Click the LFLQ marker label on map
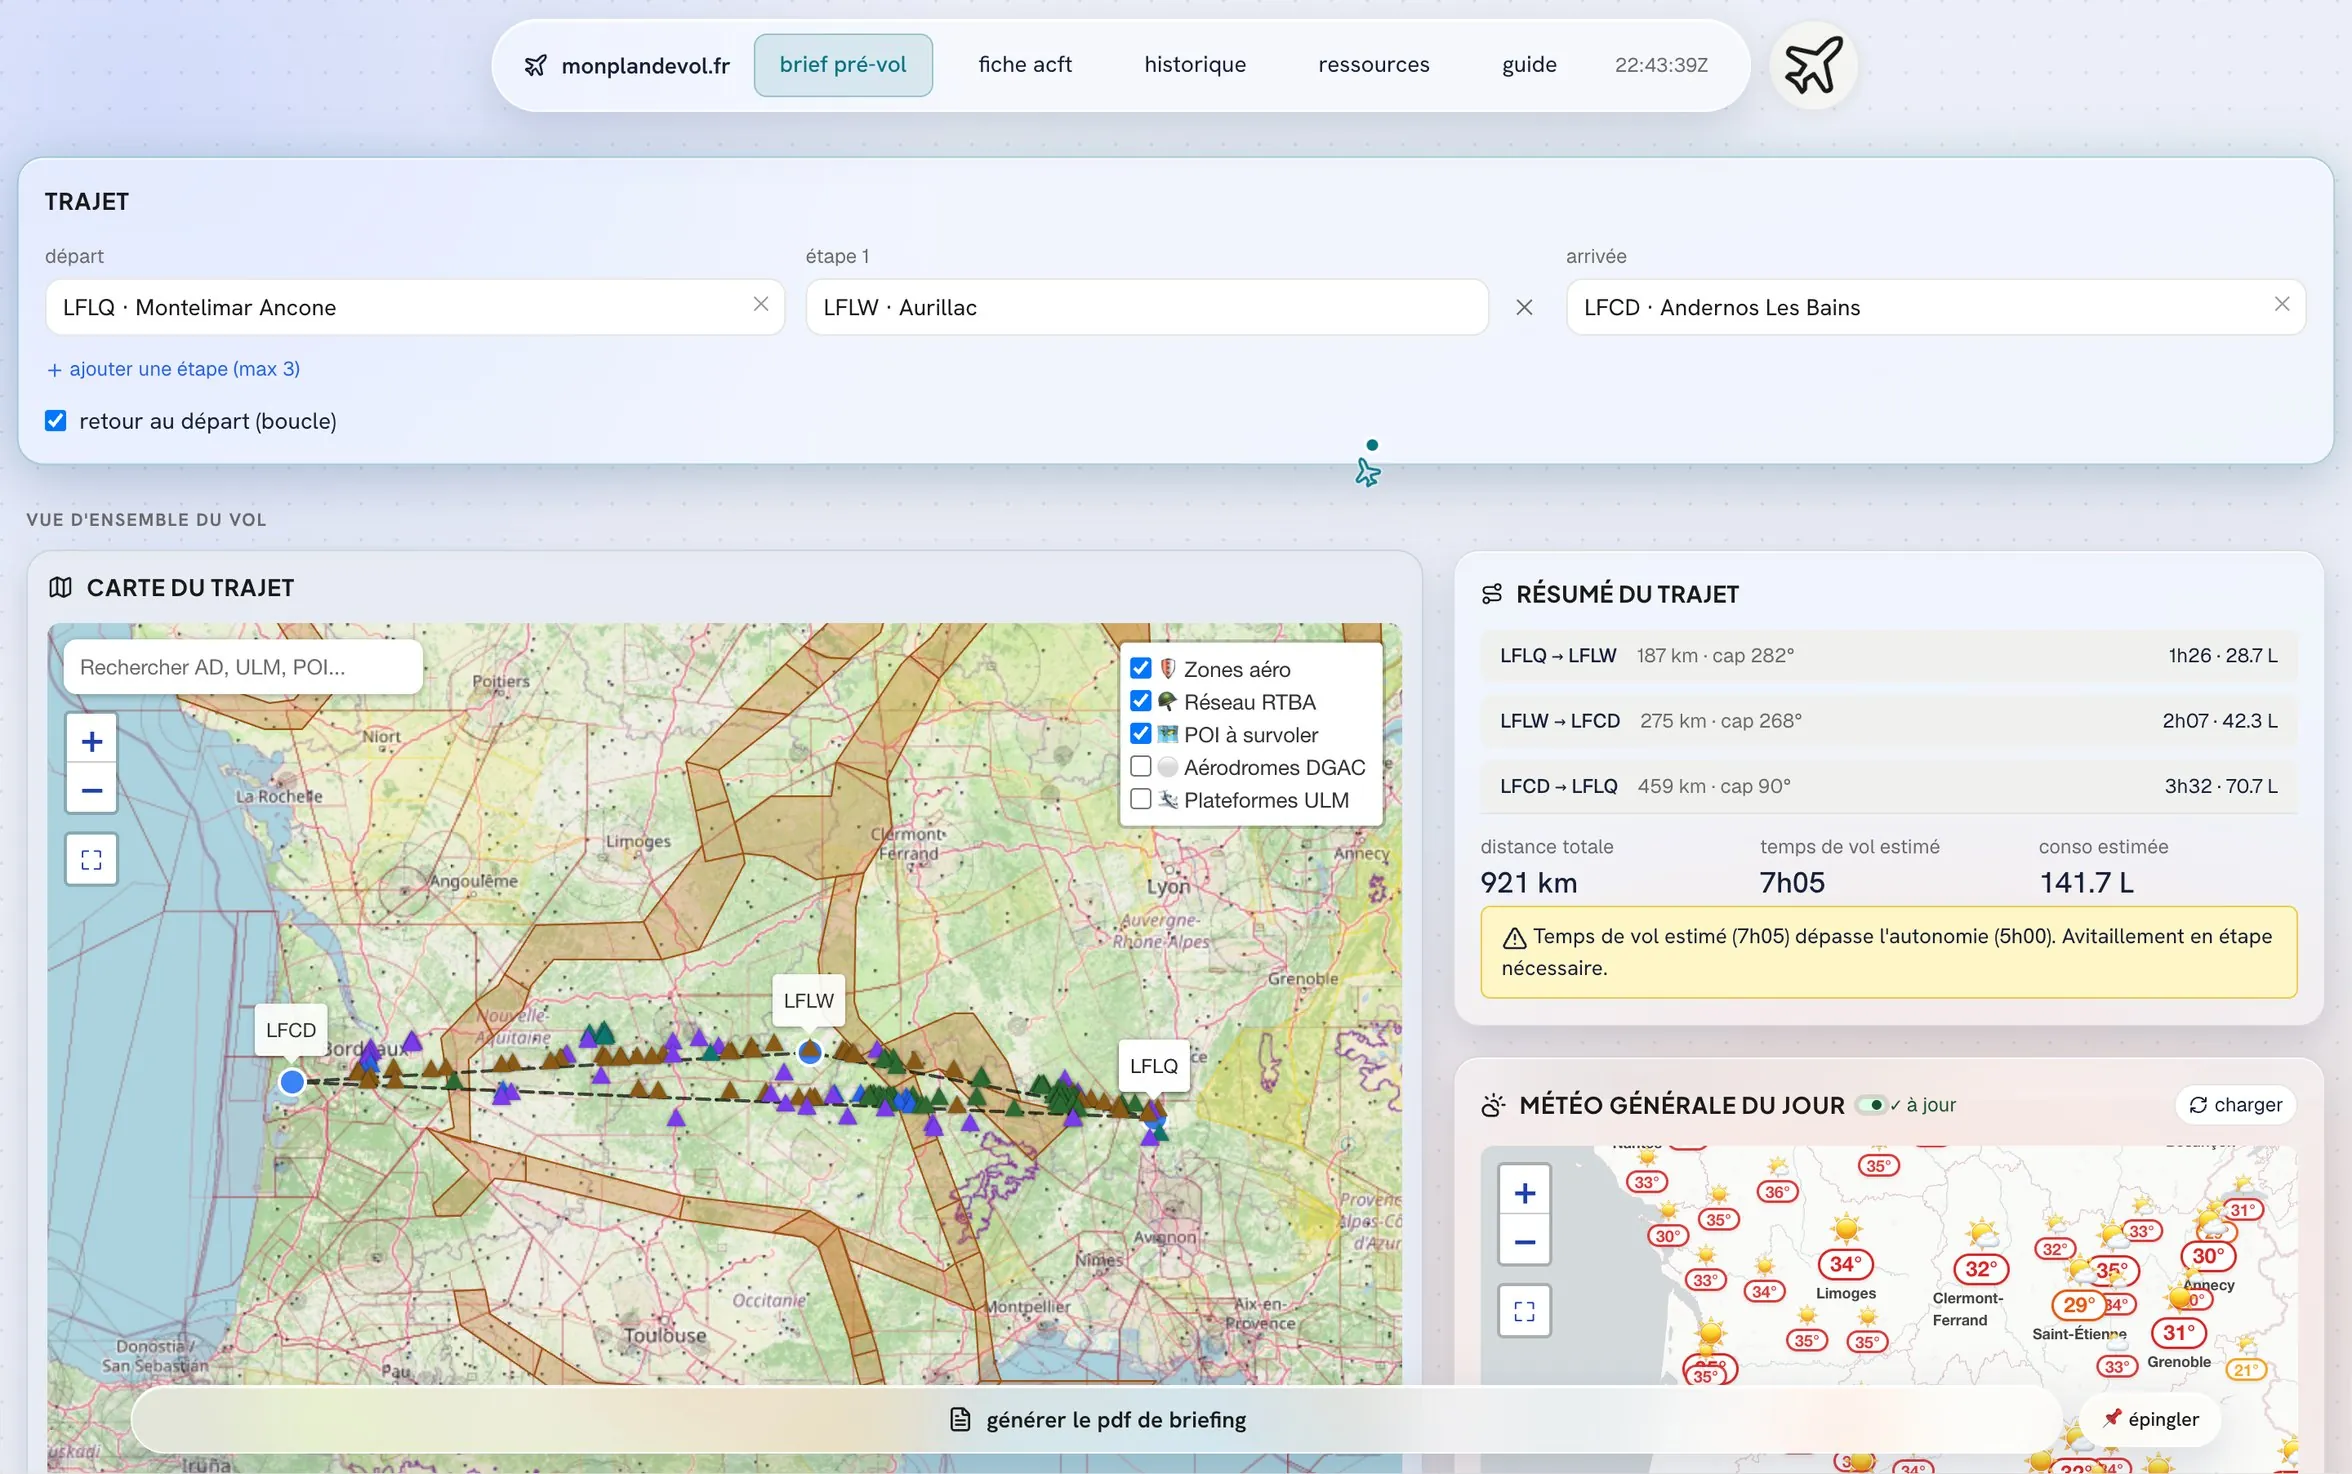 pos(1154,1066)
